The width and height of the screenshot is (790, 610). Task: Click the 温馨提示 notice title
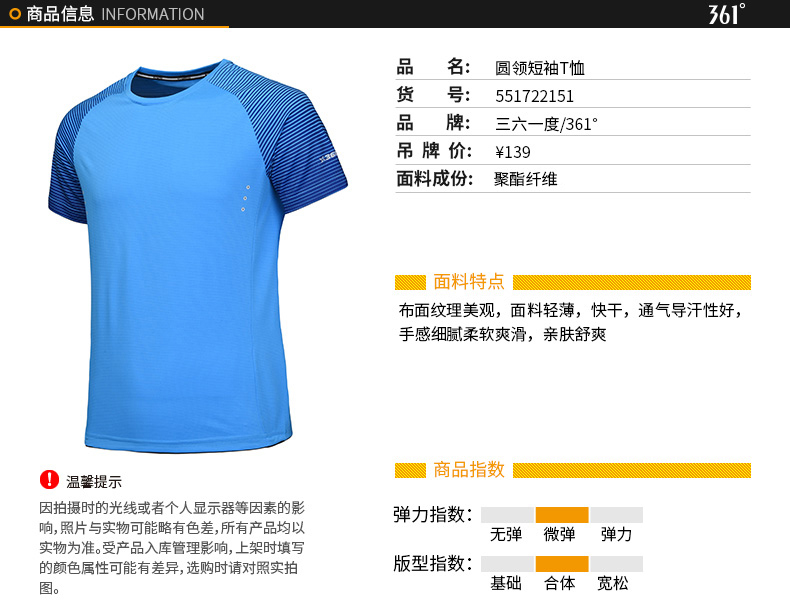click(x=94, y=482)
